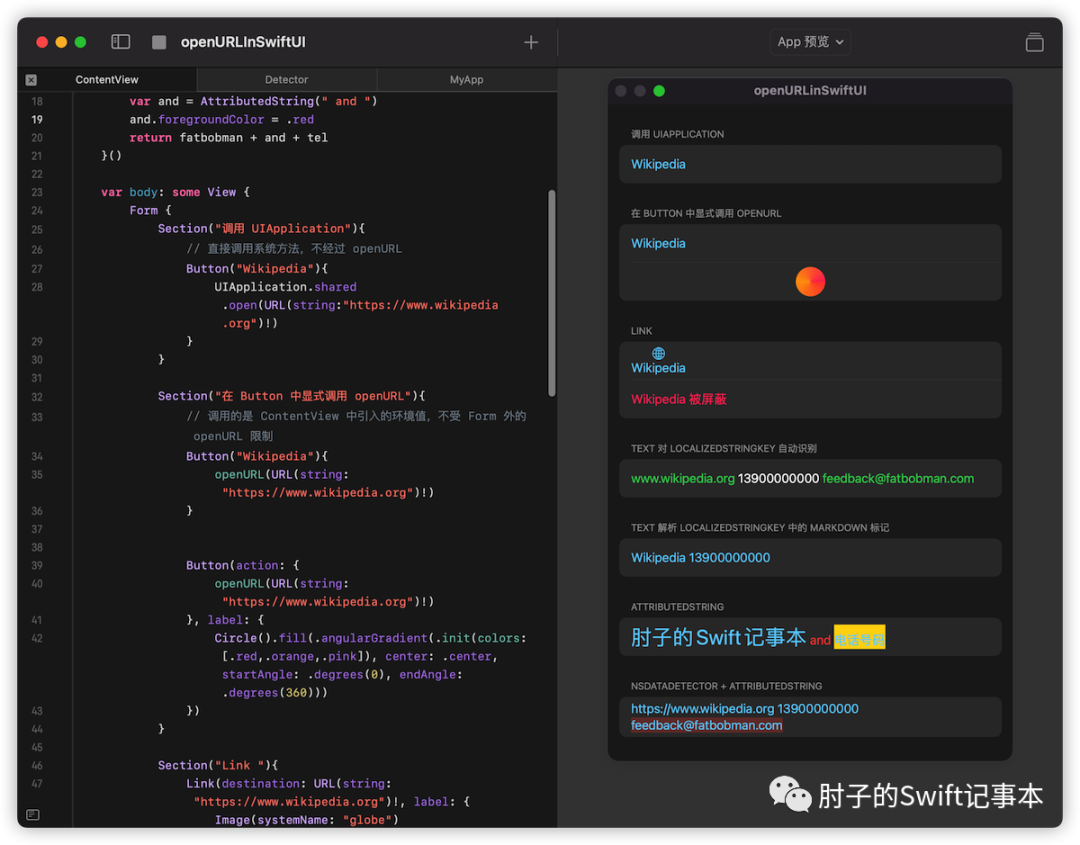
Task: Click black 13900000000 text in LocalizedStringKey section
Action: (x=778, y=479)
